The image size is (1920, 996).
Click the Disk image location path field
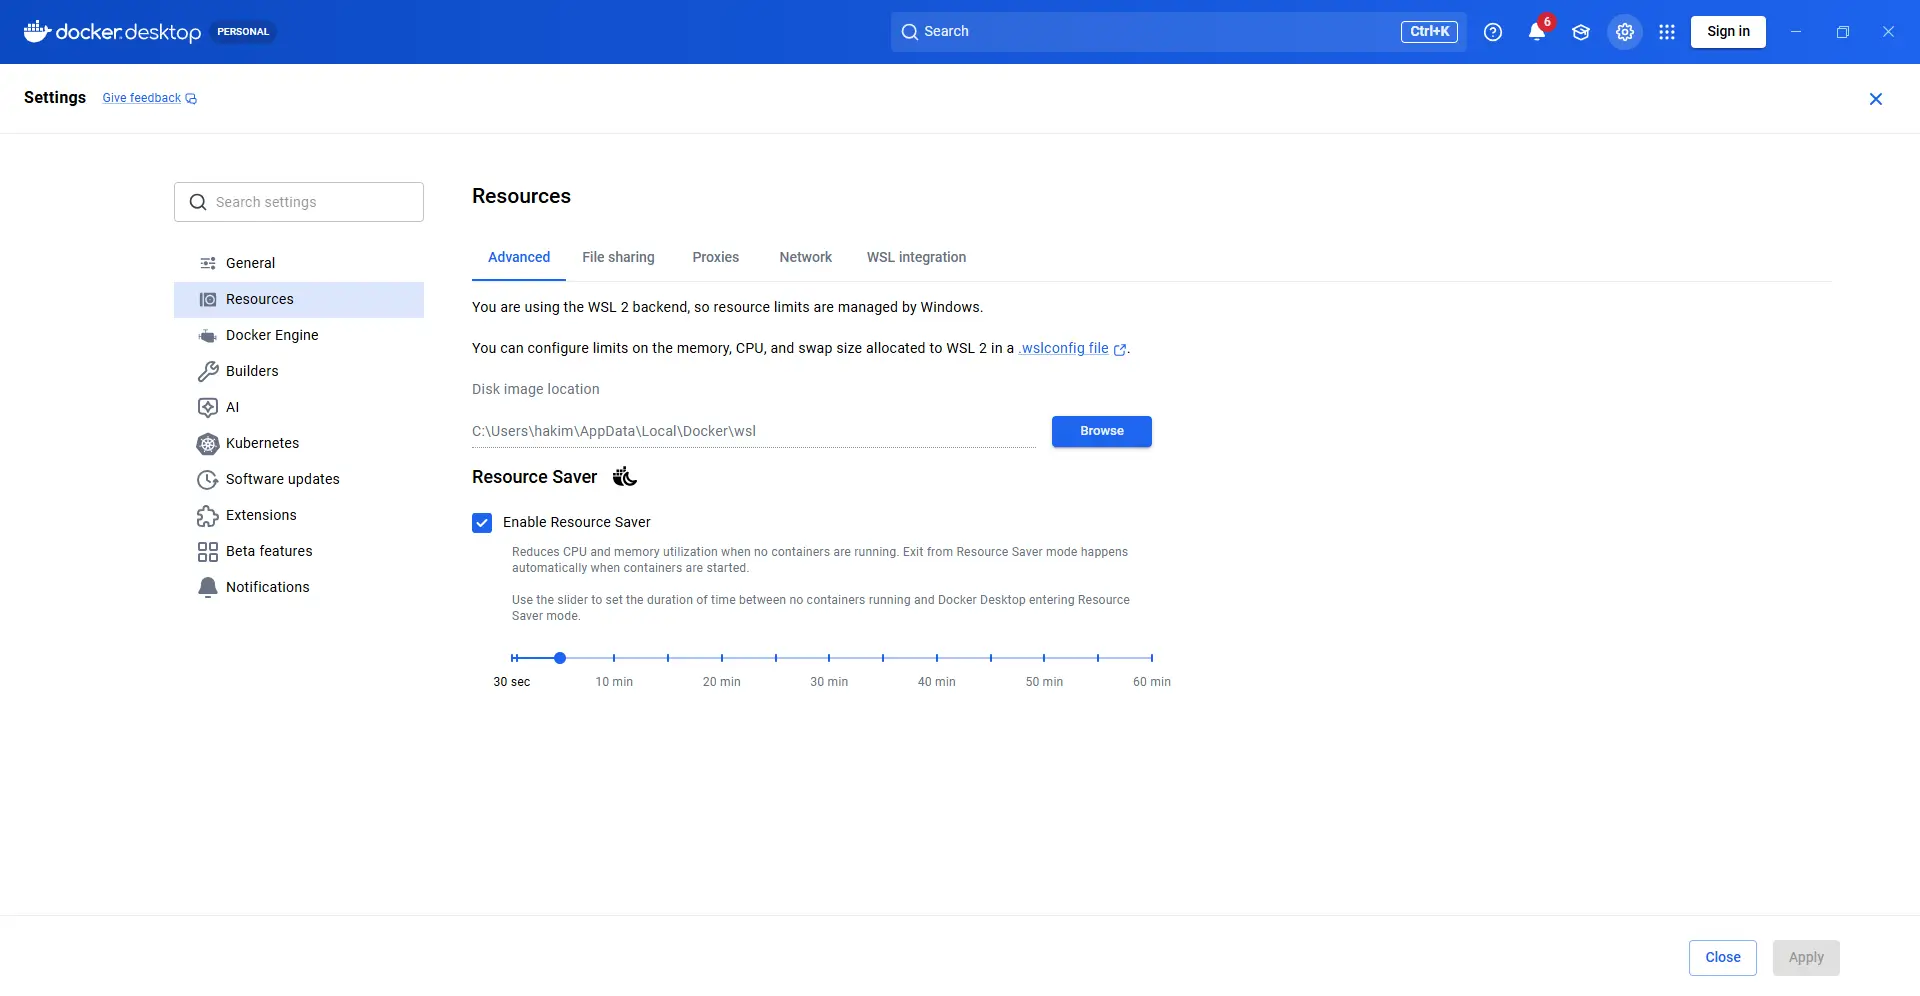pos(754,432)
